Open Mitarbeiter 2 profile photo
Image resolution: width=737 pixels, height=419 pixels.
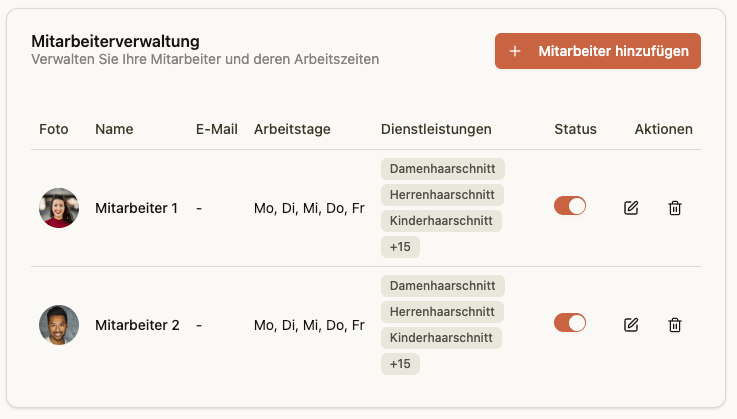pyautogui.click(x=58, y=325)
